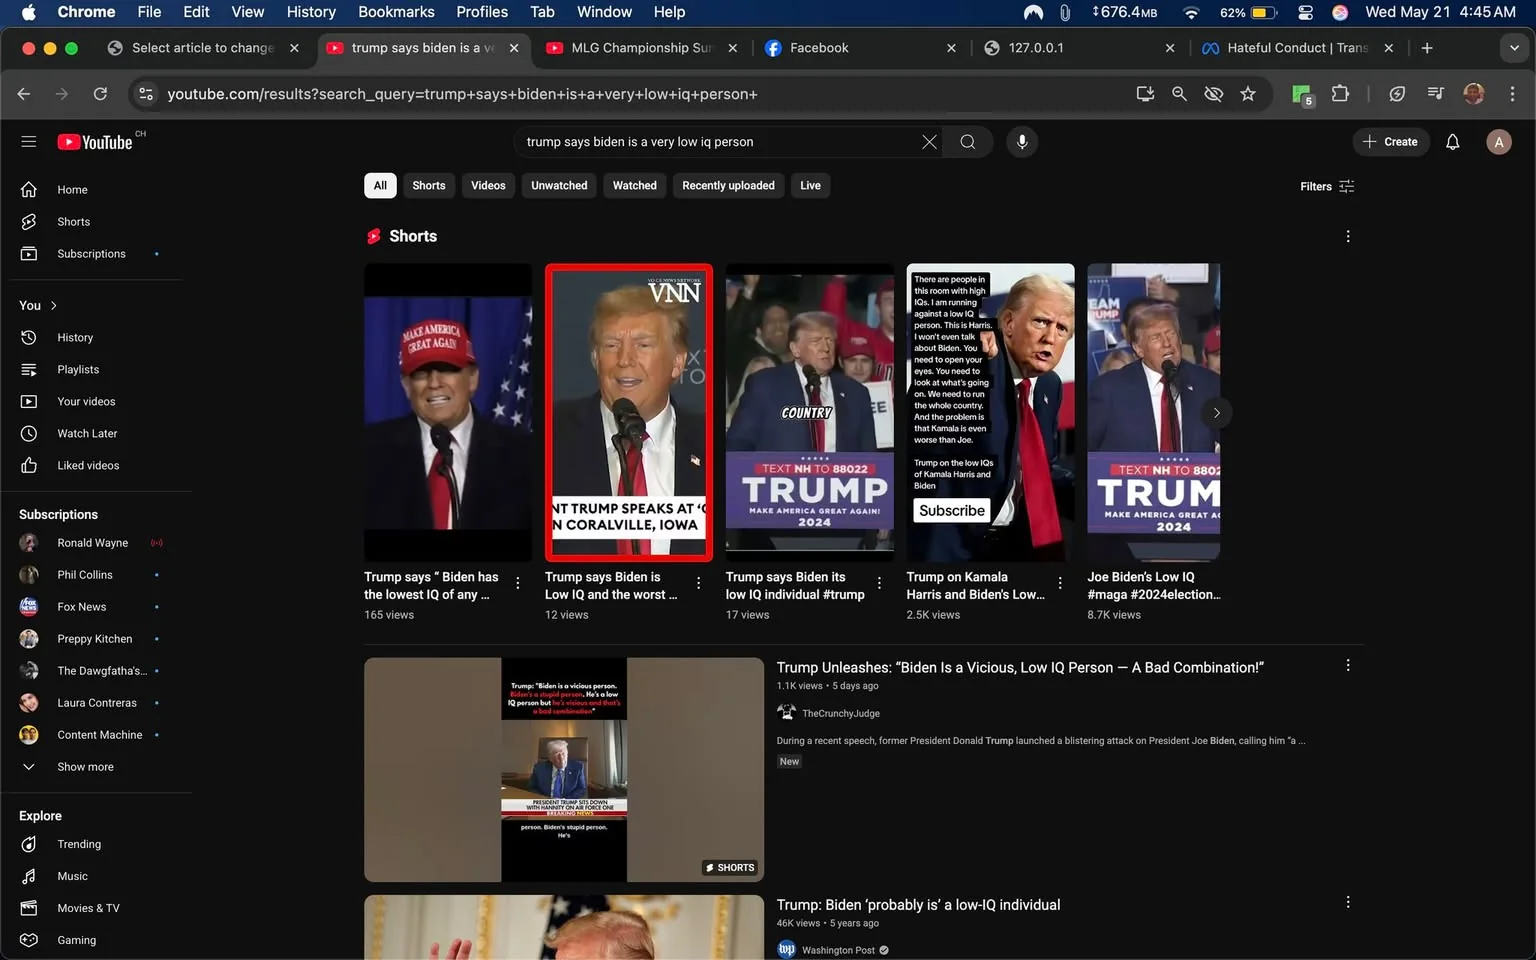Image resolution: width=1536 pixels, height=960 pixels.
Task: Click the YouTube logo
Action: 95,142
